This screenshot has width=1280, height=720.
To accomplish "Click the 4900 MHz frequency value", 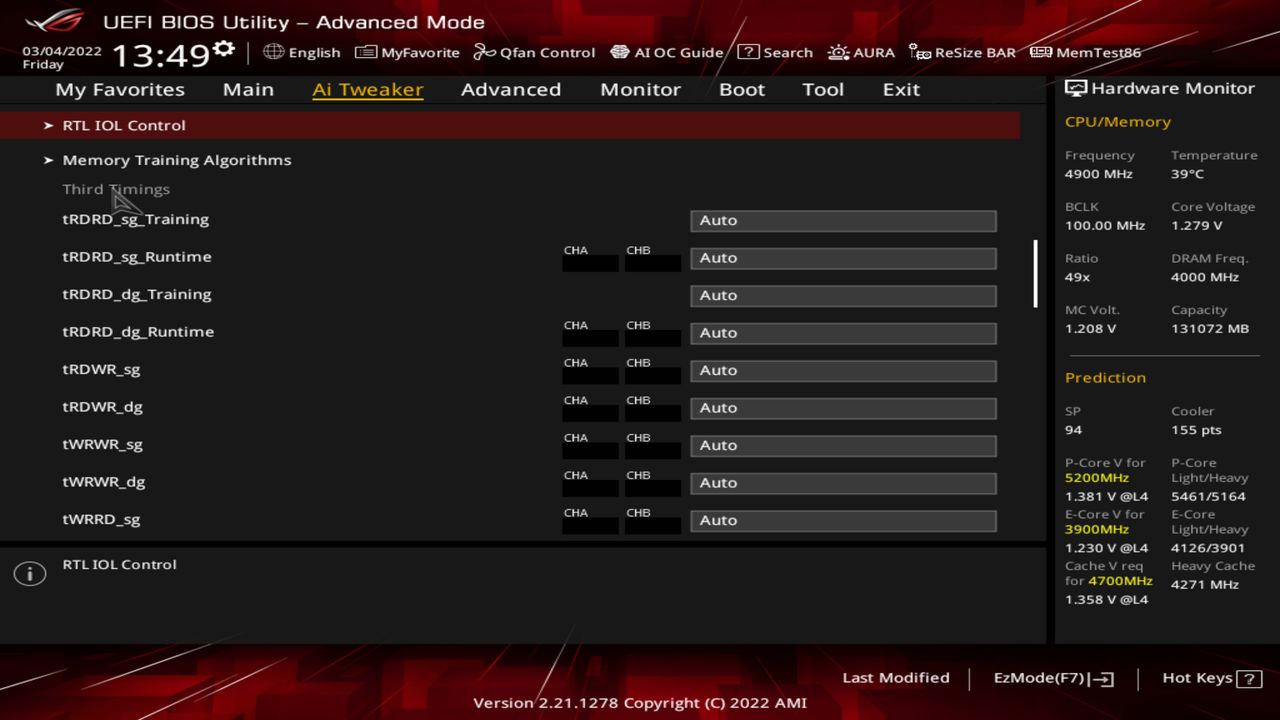I will coord(1099,174).
